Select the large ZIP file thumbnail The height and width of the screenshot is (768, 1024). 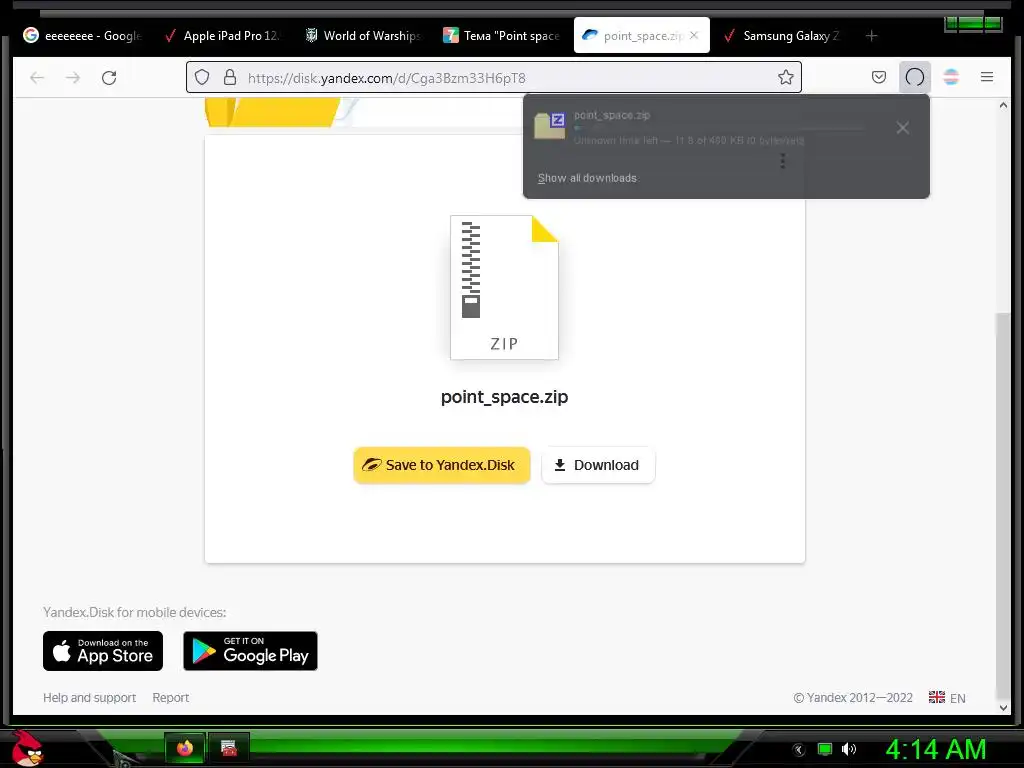click(504, 287)
